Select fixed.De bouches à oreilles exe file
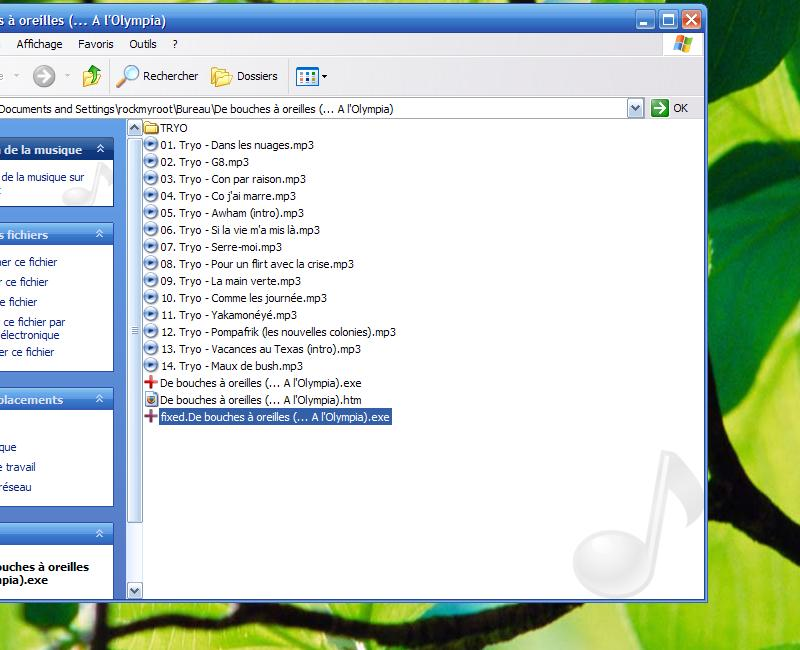This screenshot has width=800, height=650. (274, 417)
